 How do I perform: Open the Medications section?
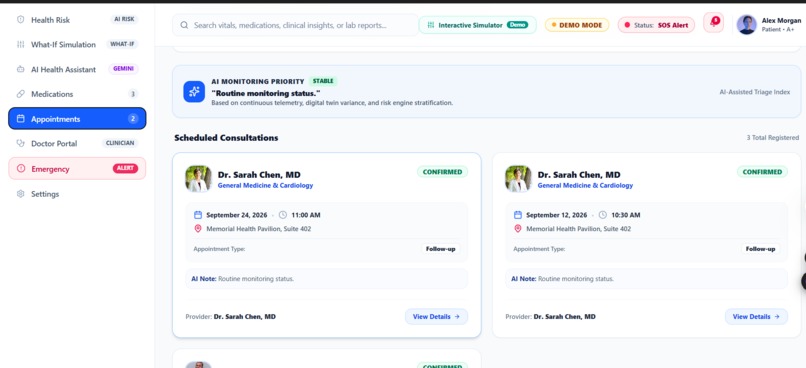tap(77, 94)
